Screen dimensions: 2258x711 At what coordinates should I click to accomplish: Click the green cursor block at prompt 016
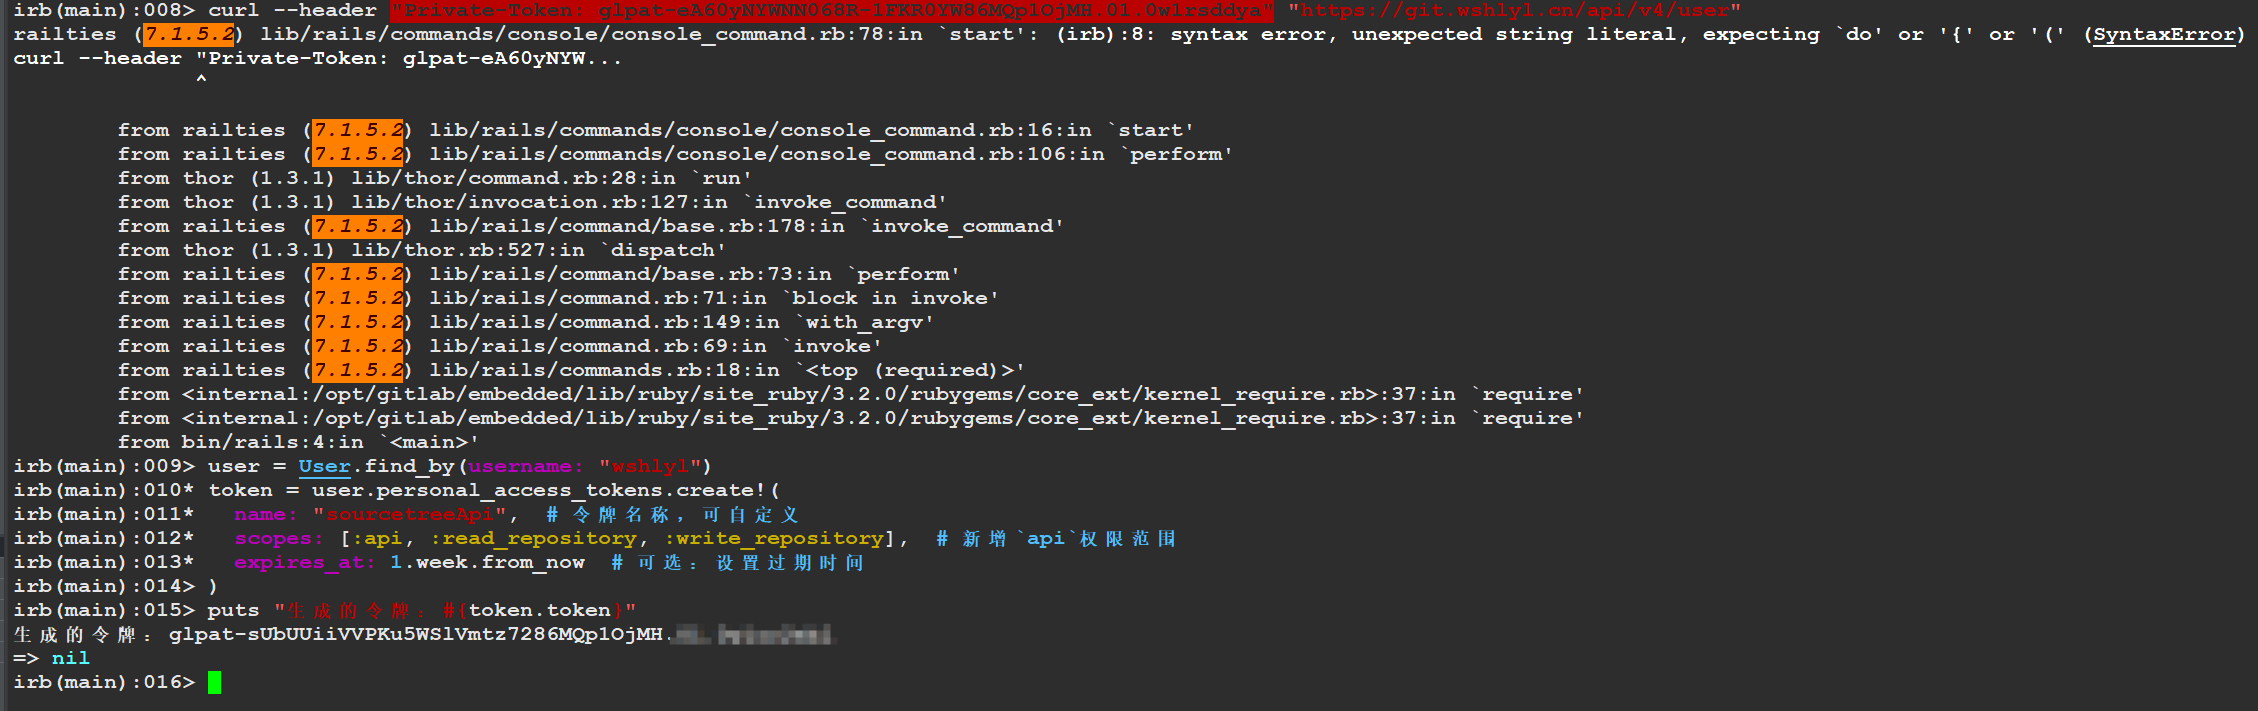point(214,682)
